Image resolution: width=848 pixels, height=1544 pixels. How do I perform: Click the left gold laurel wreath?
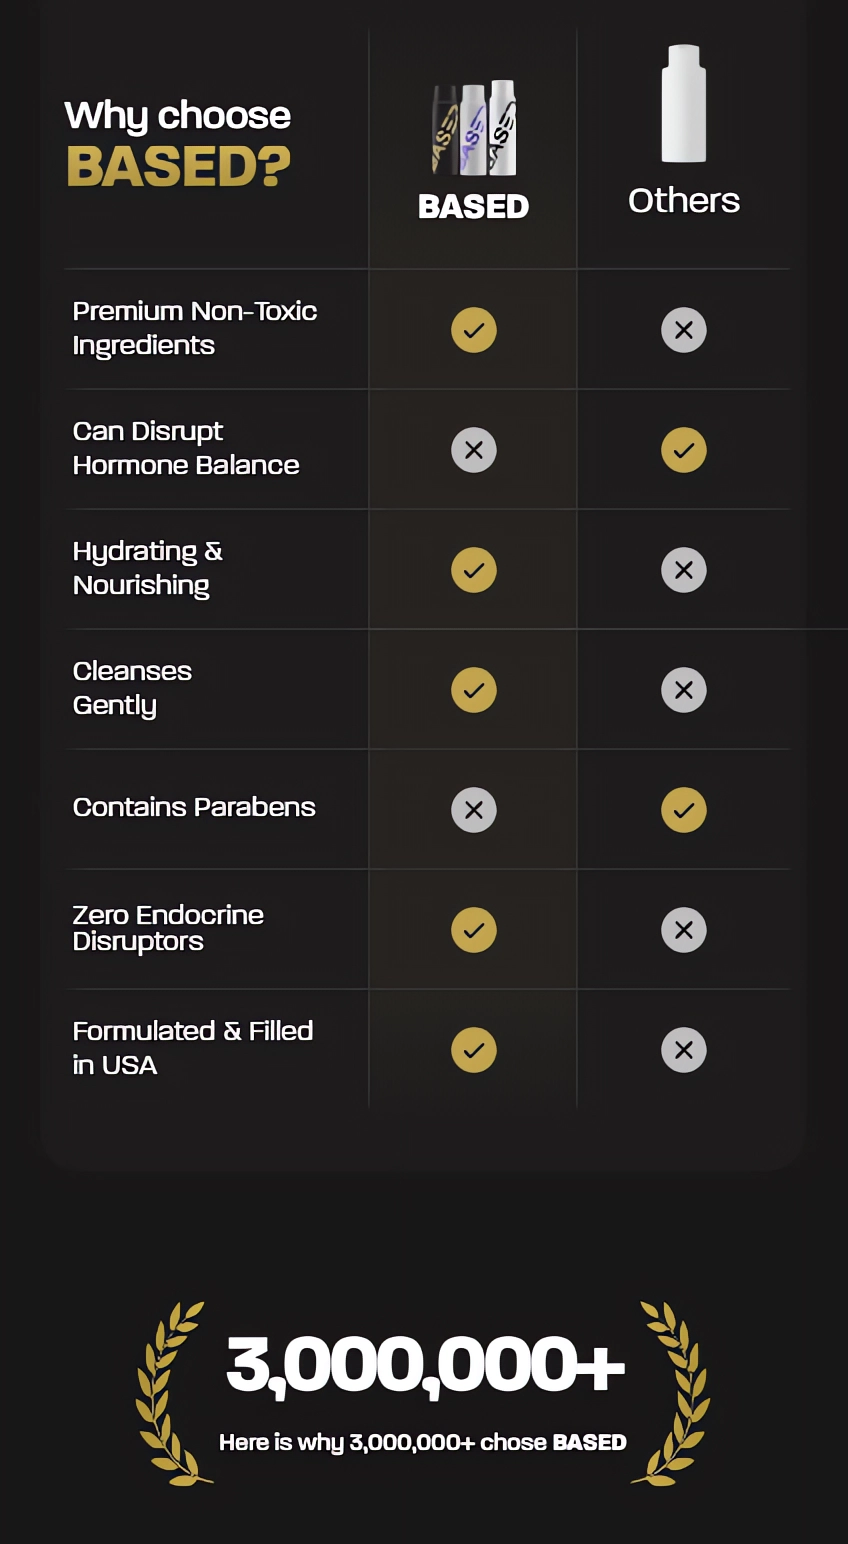click(x=173, y=1393)
